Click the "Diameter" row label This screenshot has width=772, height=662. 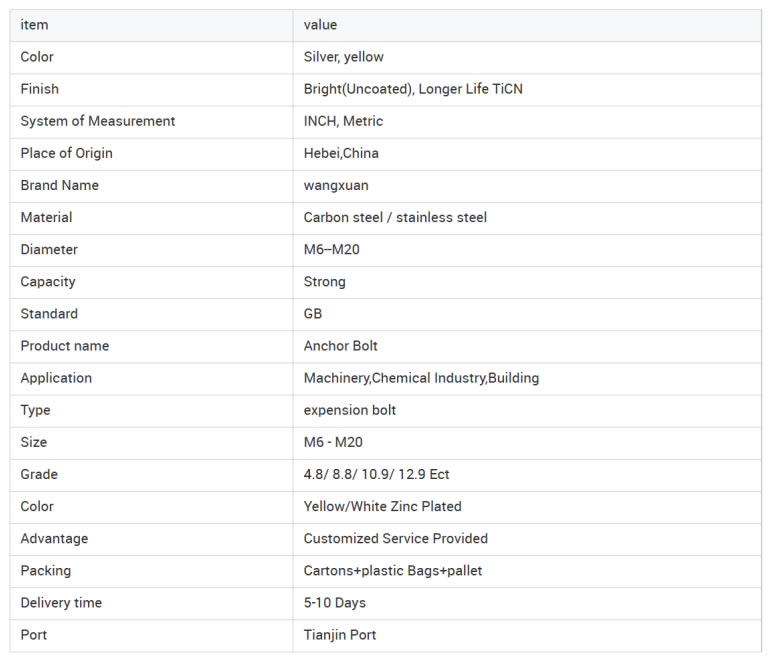(x=49, y=249)
